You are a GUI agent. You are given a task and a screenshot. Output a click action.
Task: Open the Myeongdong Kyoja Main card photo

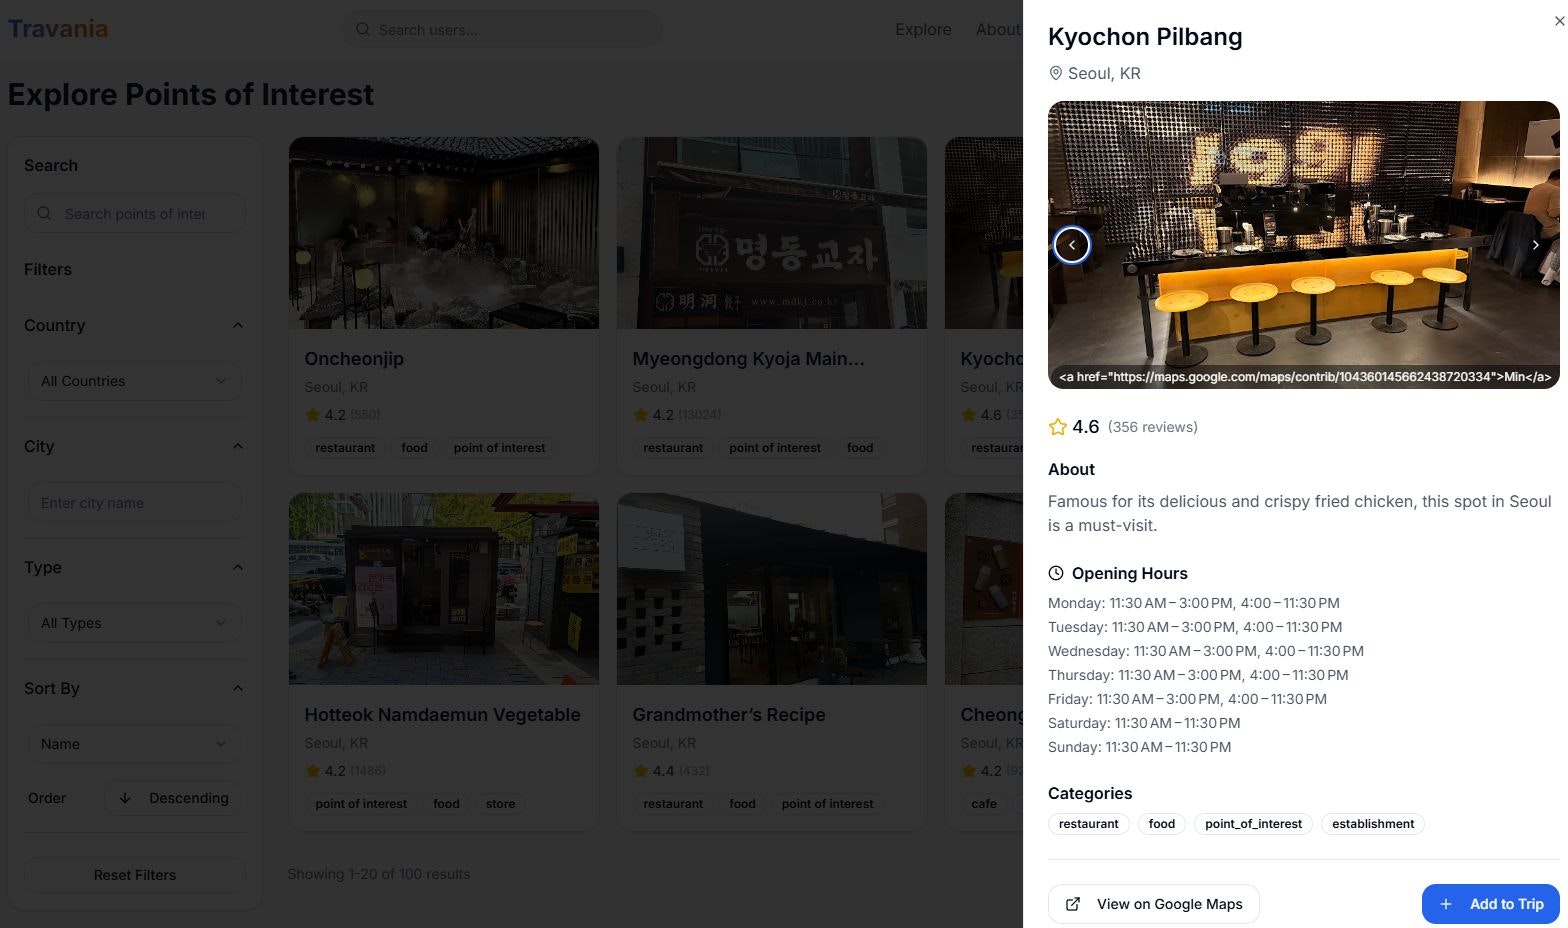point(772,233)
